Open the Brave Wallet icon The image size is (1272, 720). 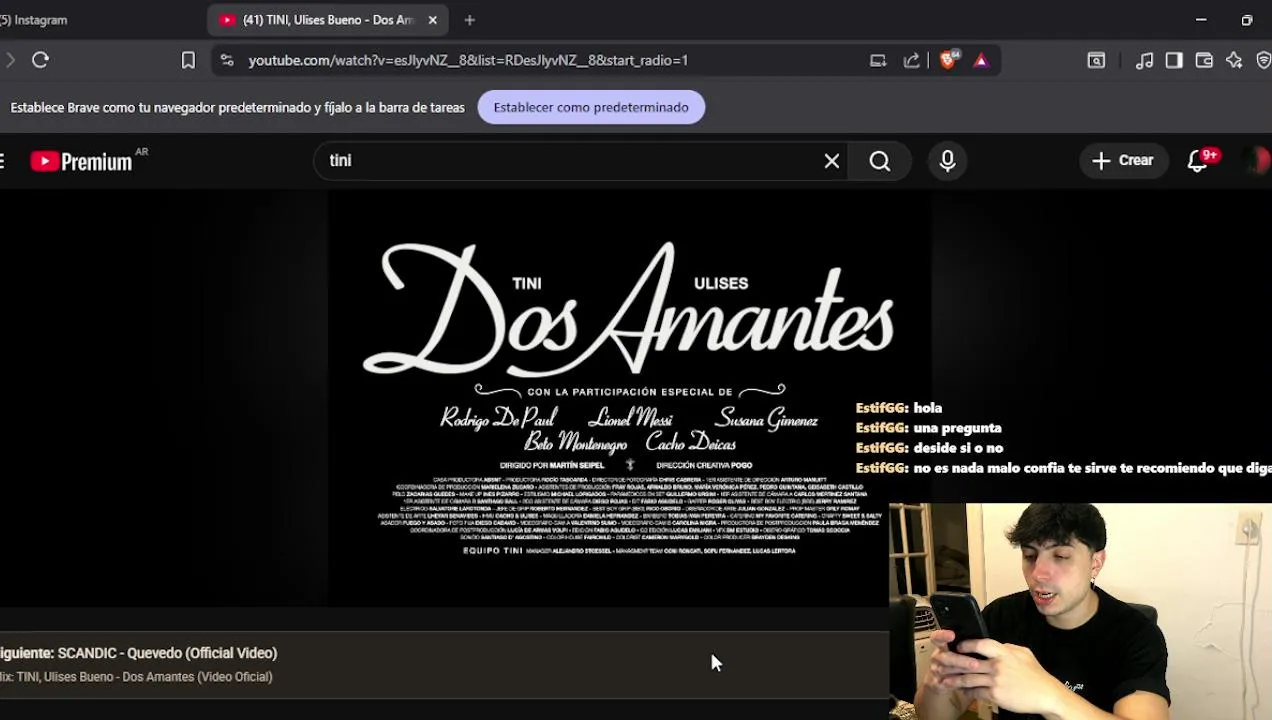pyautogui.click(x=1204, y=60)
